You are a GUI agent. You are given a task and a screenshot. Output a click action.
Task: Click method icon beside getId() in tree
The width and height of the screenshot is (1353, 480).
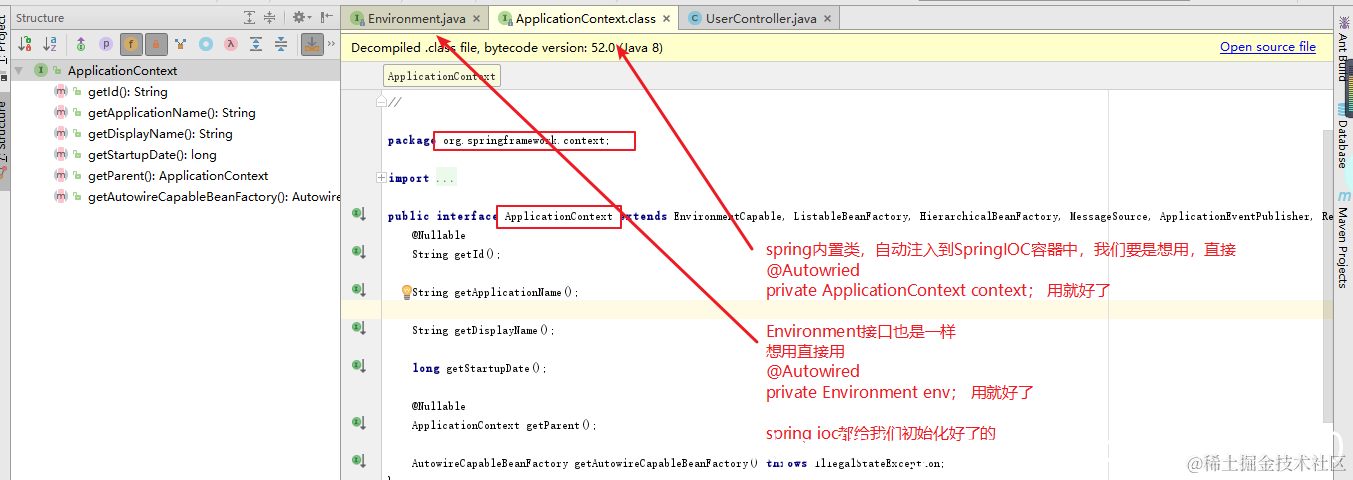pos(61,92)
